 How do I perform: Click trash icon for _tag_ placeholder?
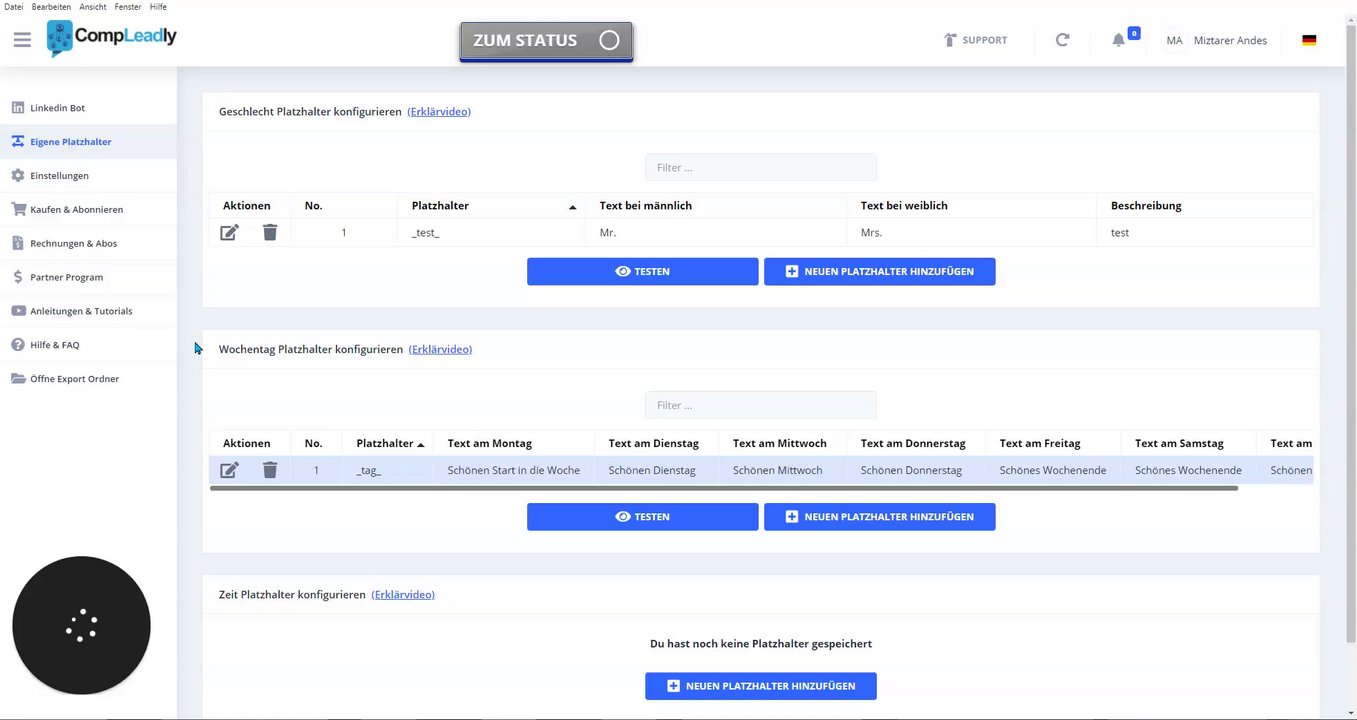(x=270, y=470)
